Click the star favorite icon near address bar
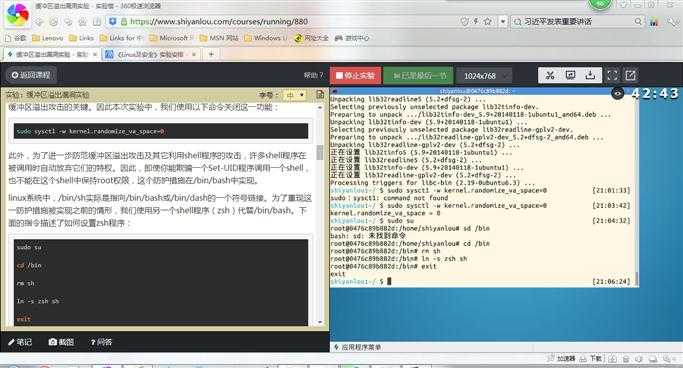Screen dimensions: 683x368 tap(487, 21)
